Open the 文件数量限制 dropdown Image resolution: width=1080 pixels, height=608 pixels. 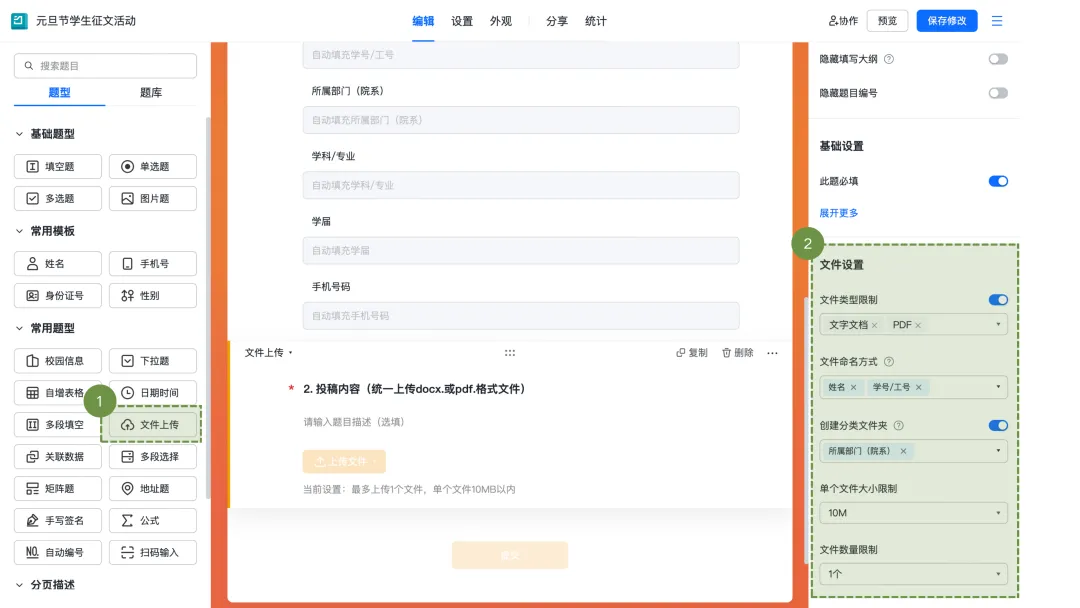pyautogui.click(x=913, y=574)
